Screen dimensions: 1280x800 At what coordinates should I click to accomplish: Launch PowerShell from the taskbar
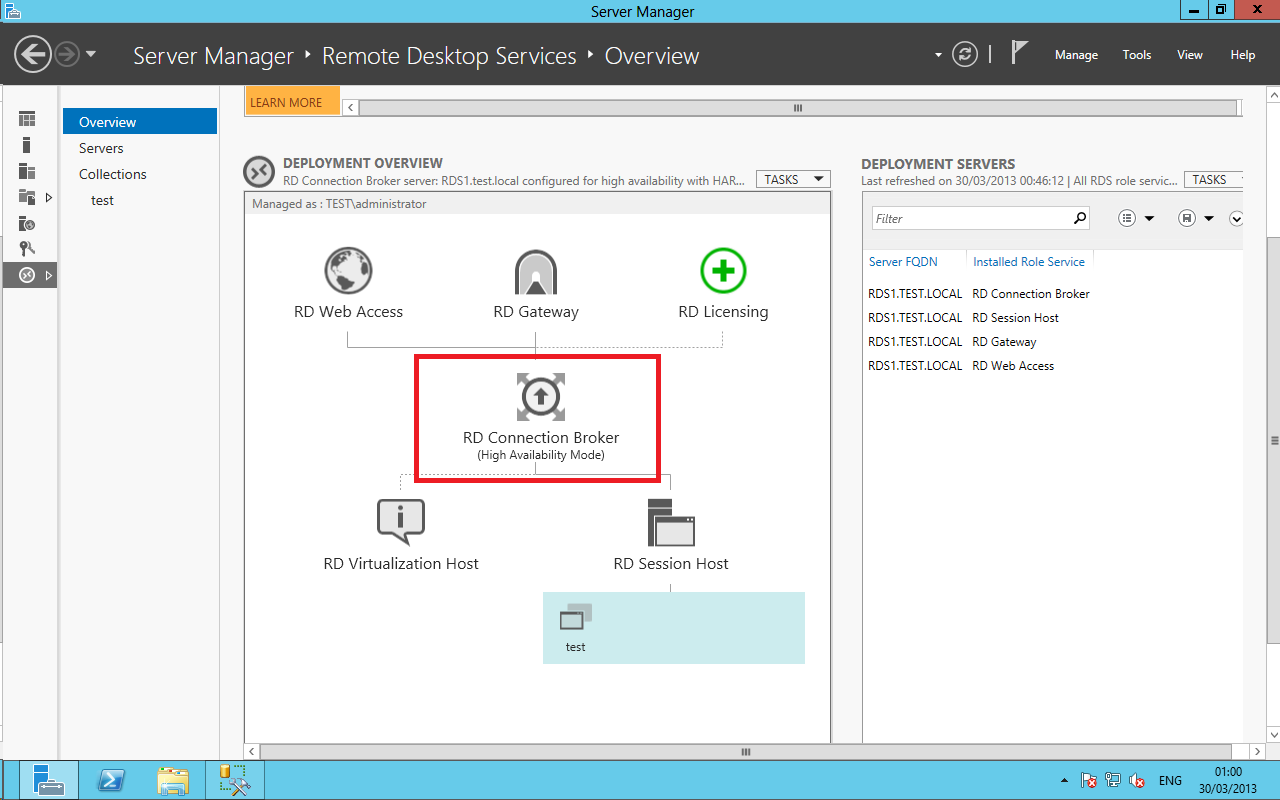111,780
